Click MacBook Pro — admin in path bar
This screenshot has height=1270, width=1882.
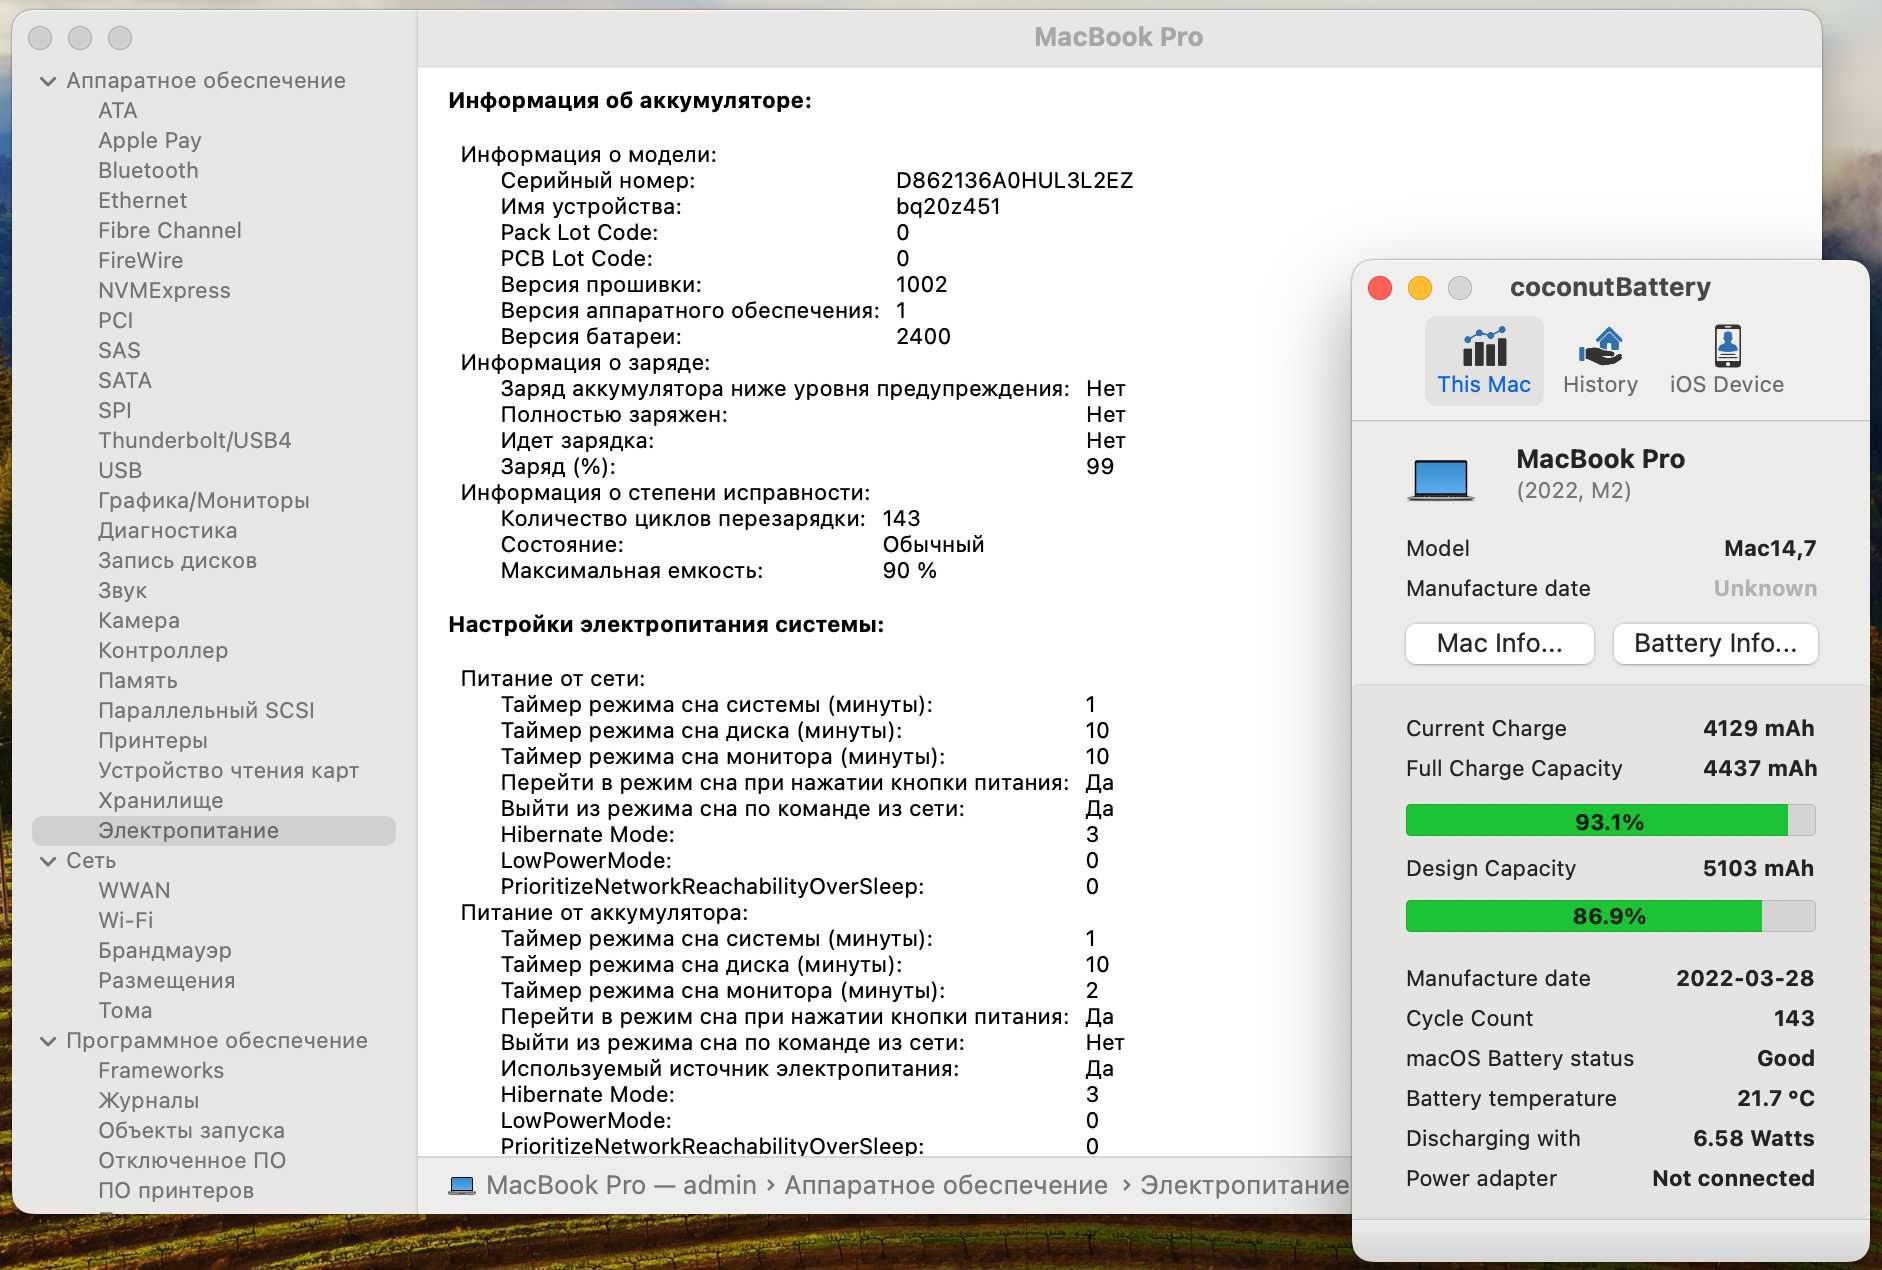click(x=621, y=1185)
